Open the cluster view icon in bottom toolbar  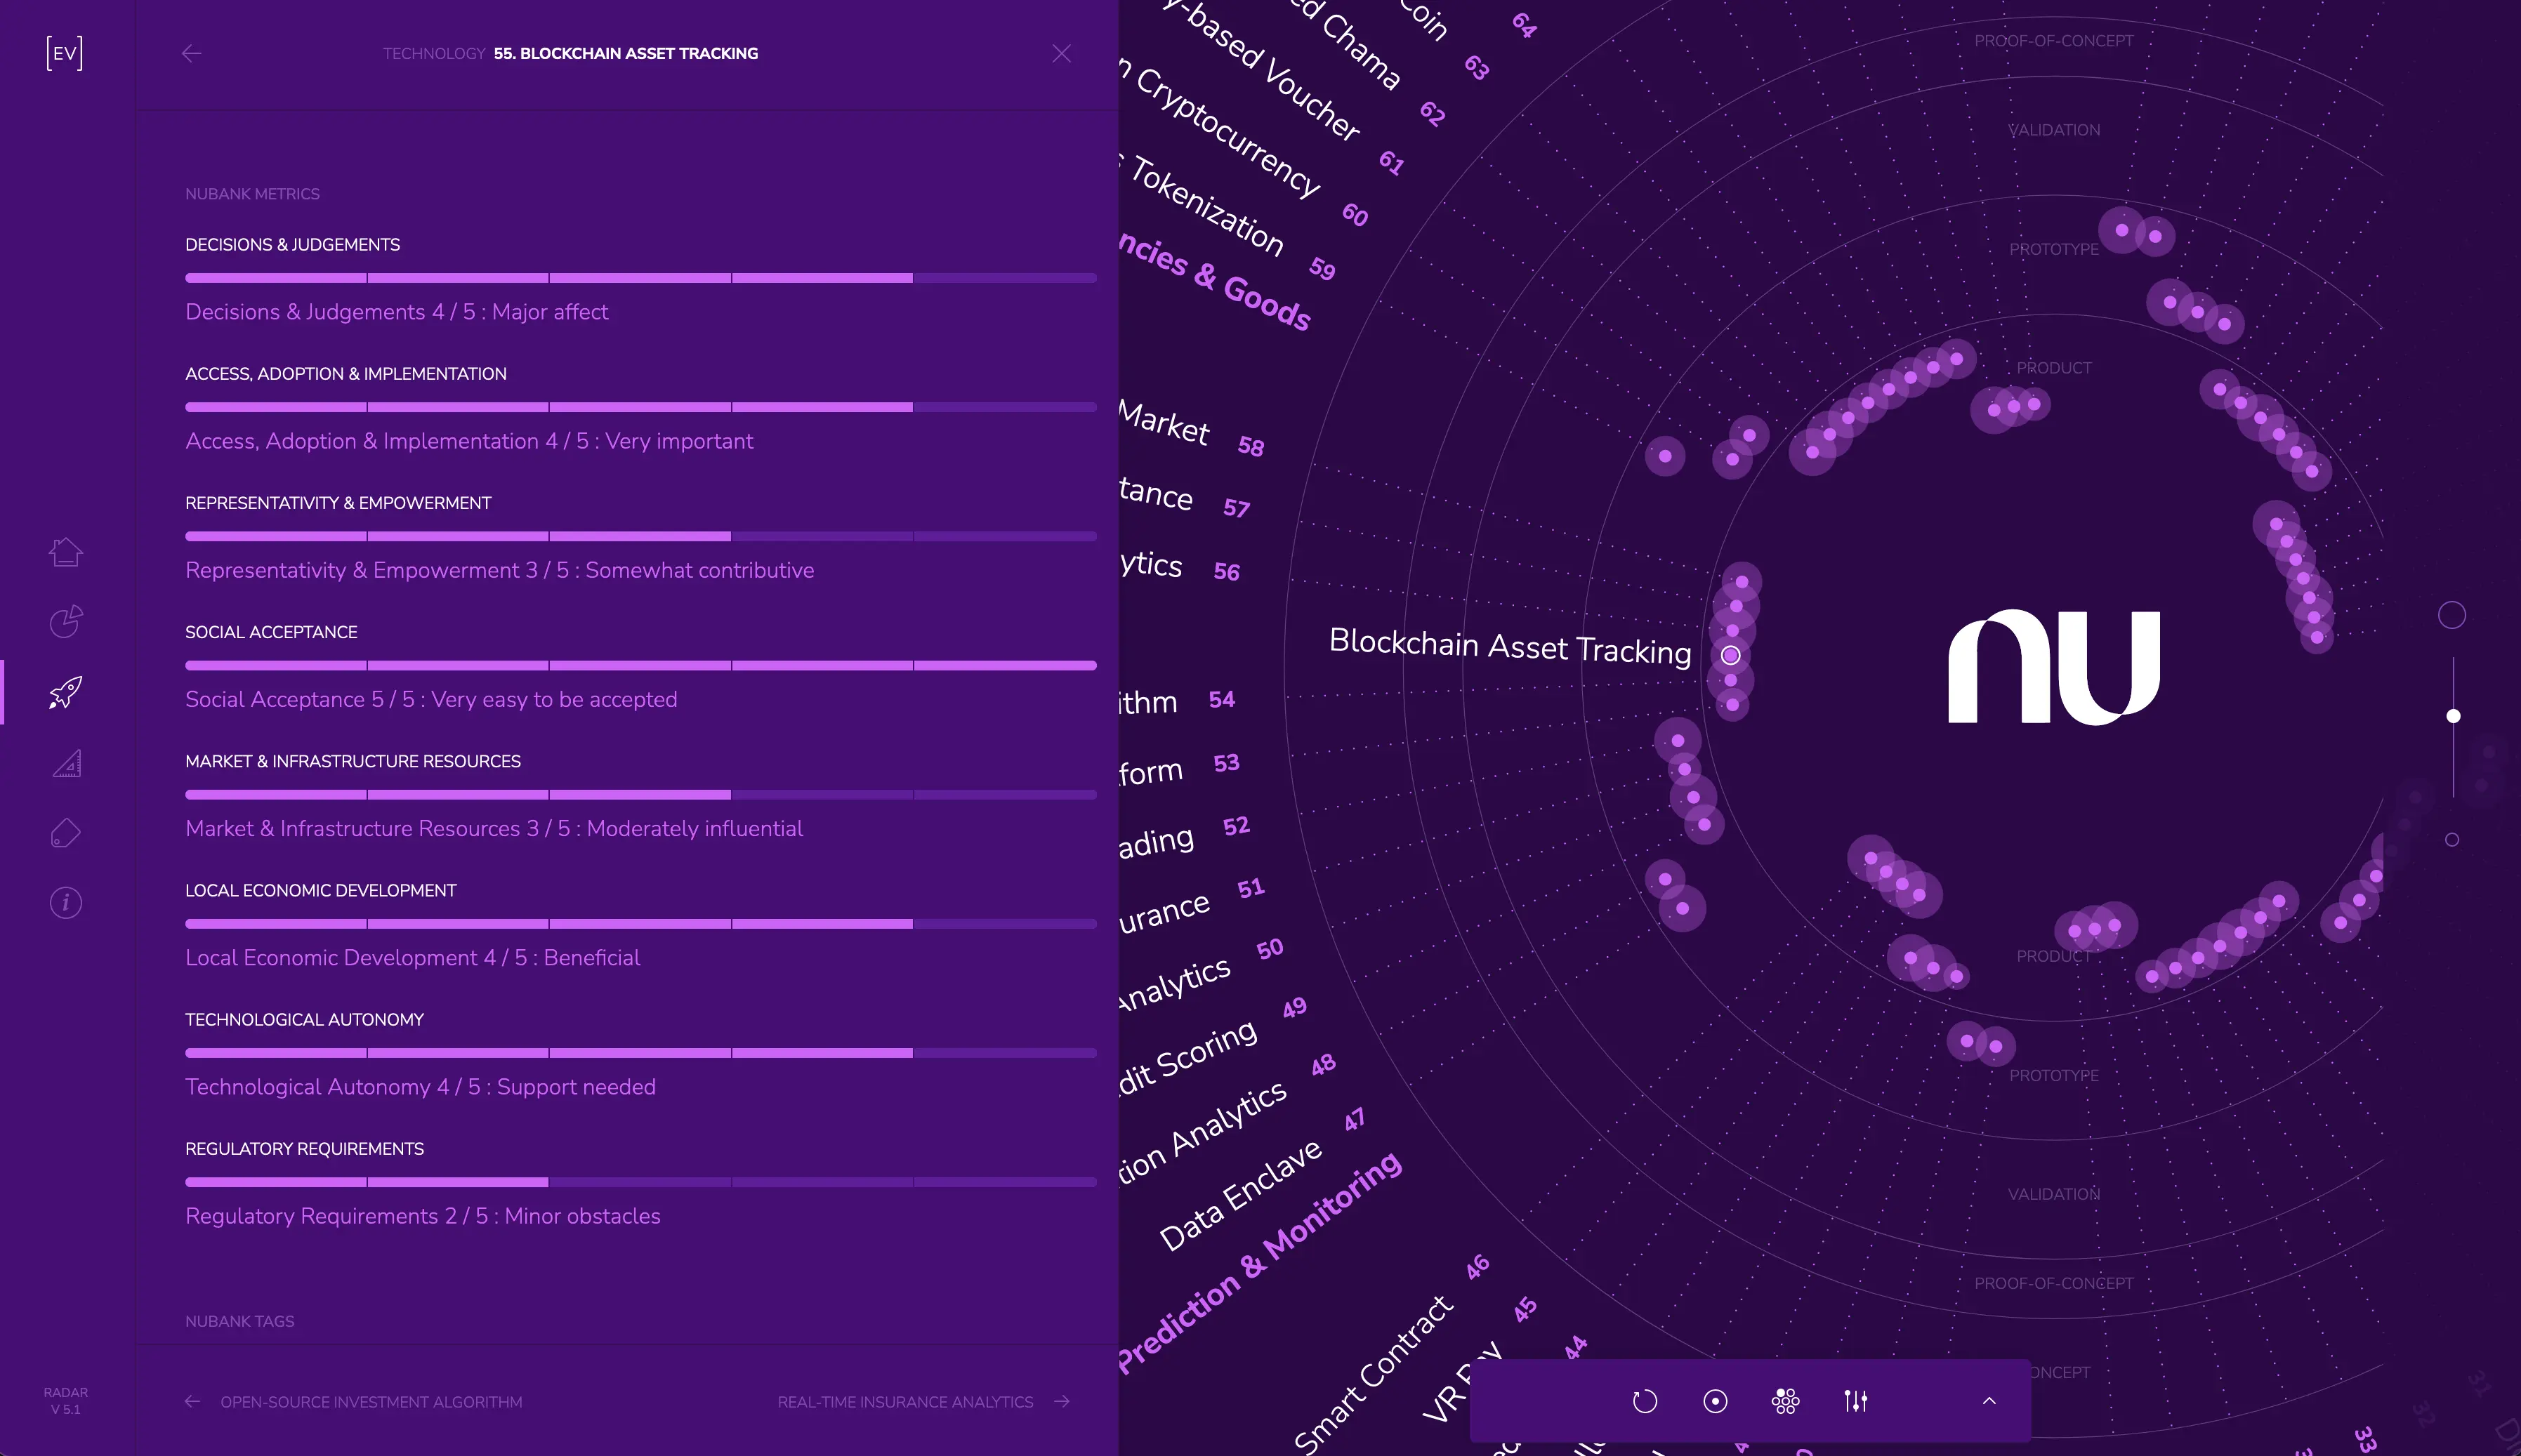tap(1785, 1401)
